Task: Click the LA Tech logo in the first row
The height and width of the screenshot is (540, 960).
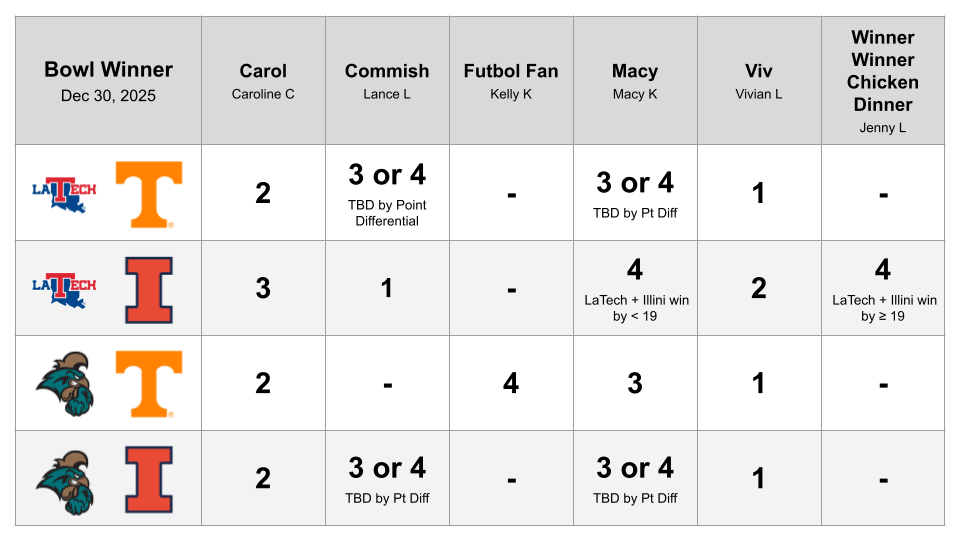Action: 64,192
